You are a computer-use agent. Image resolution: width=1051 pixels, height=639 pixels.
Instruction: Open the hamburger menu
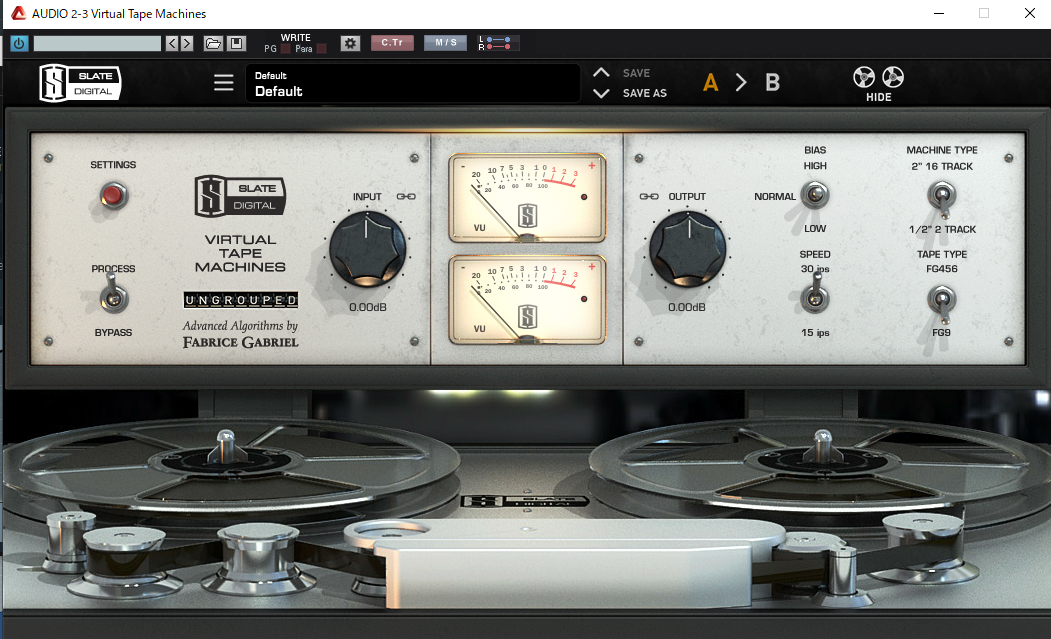pyautogui.click(x=224, y=82)
